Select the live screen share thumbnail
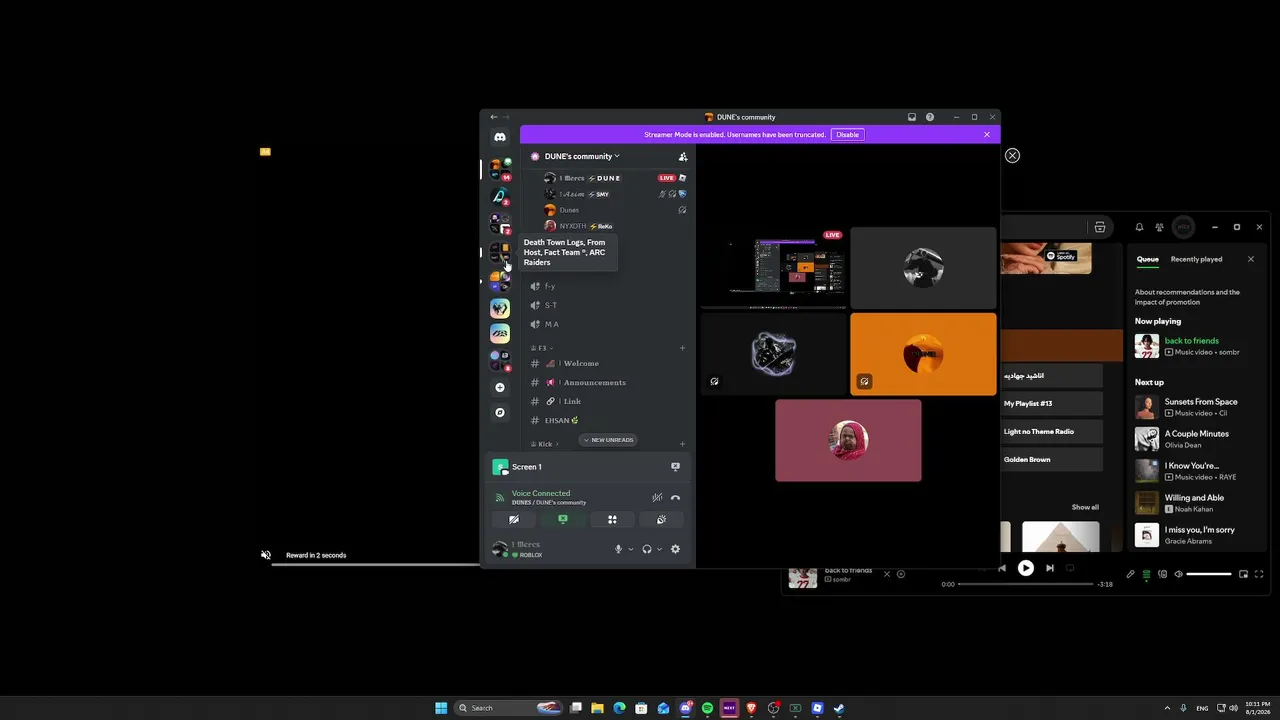 774,268
